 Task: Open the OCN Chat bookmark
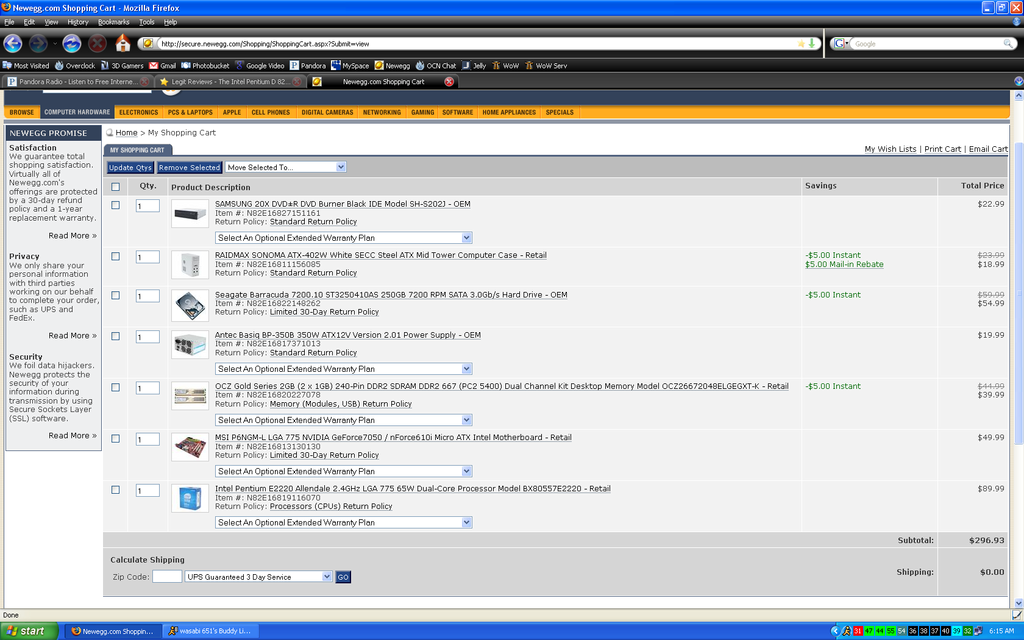(436, 66)
